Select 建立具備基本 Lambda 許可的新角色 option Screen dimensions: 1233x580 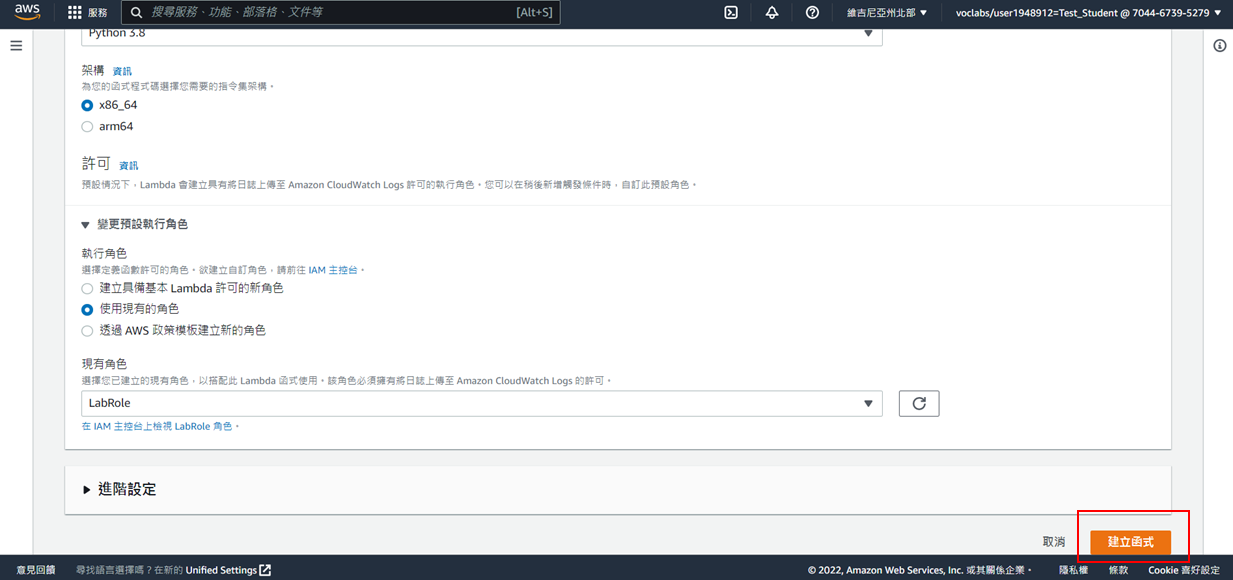tap(88, 288)
